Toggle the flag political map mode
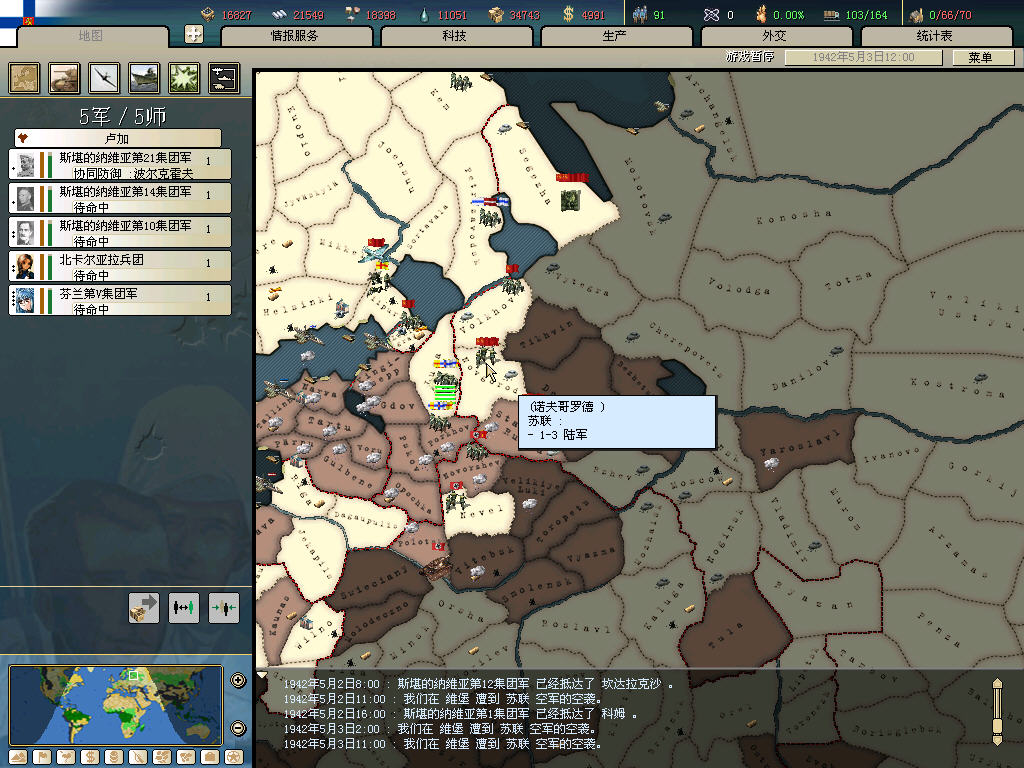The height and width of the screenshot is (768, 1024). [x=42, y=757]
